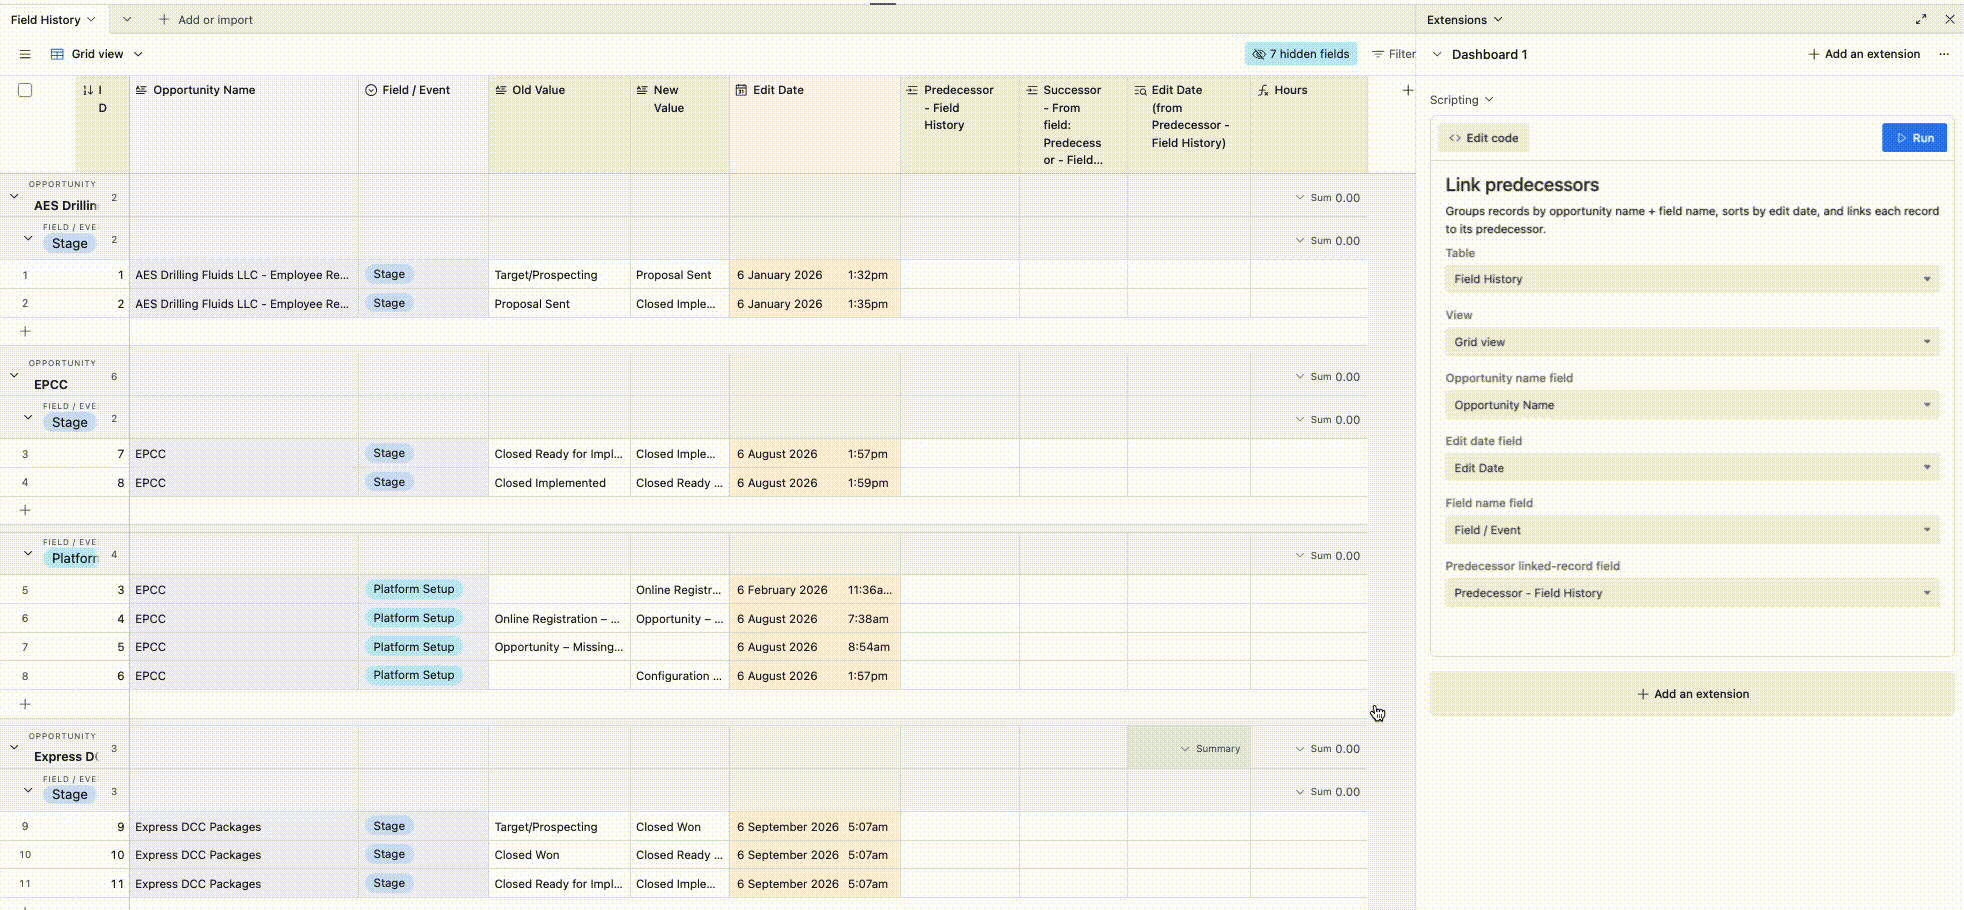Collapse the AES Drilling opportunity group
Screen dimensions: 1964x910
[14, 196]
